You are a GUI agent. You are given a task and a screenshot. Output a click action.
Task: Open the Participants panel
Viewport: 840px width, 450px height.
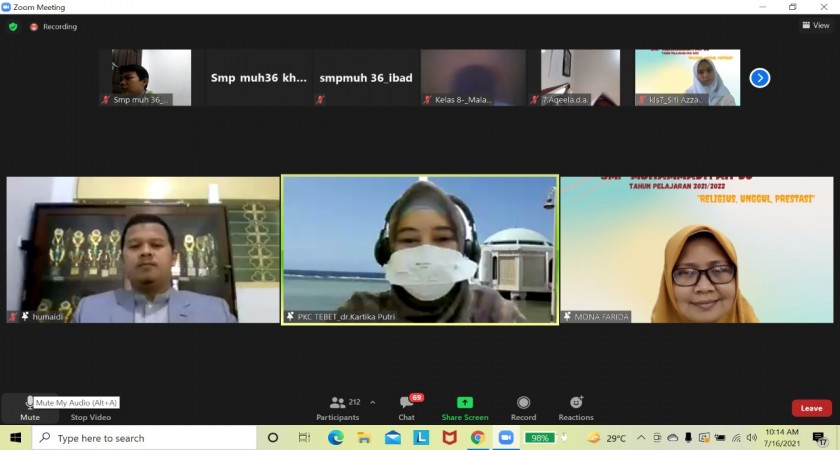click(338, 407)
